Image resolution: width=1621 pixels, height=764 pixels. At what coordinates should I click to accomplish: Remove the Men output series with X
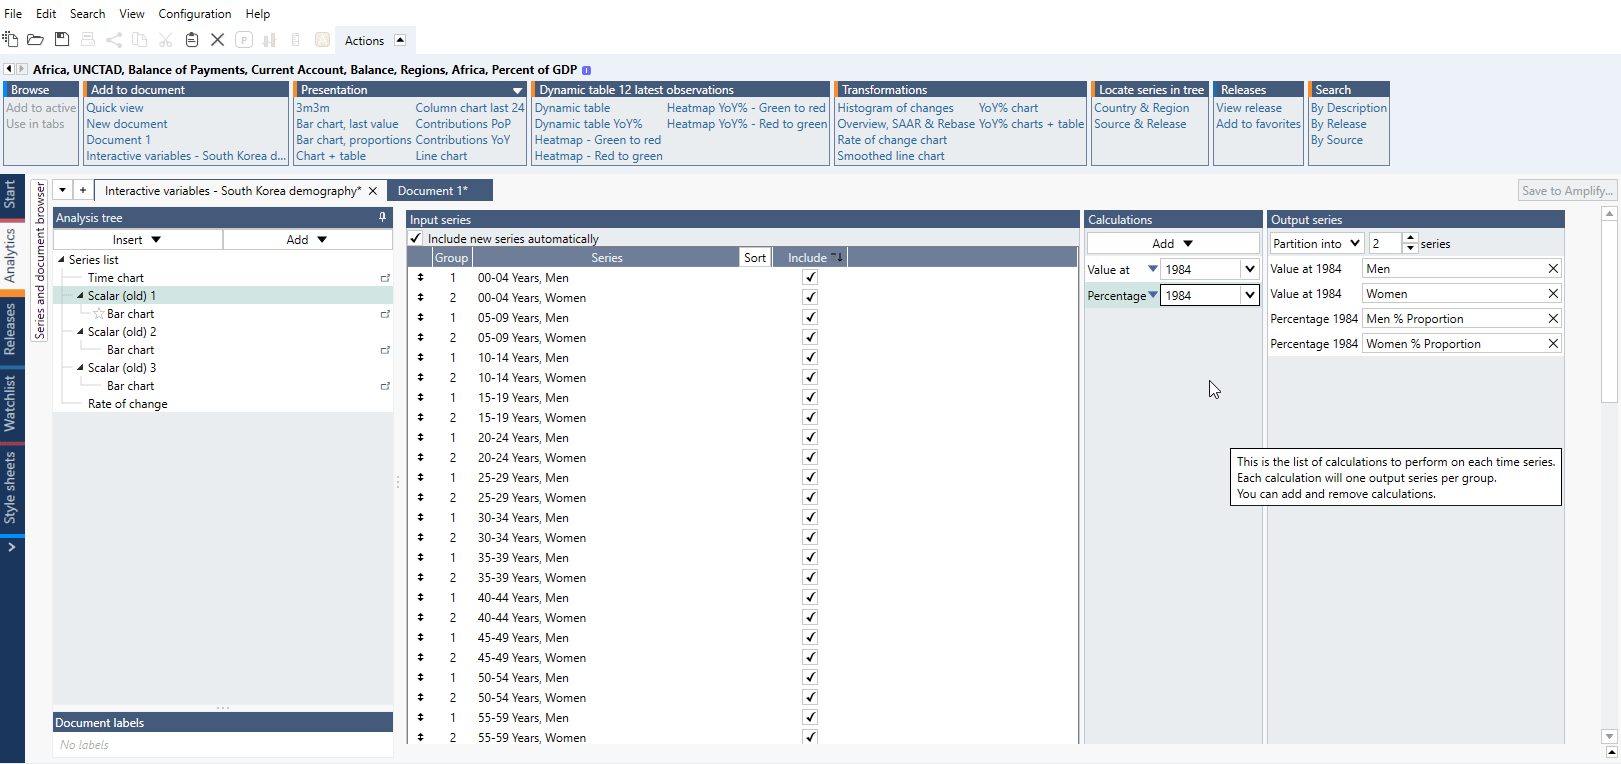point(1553,268)
